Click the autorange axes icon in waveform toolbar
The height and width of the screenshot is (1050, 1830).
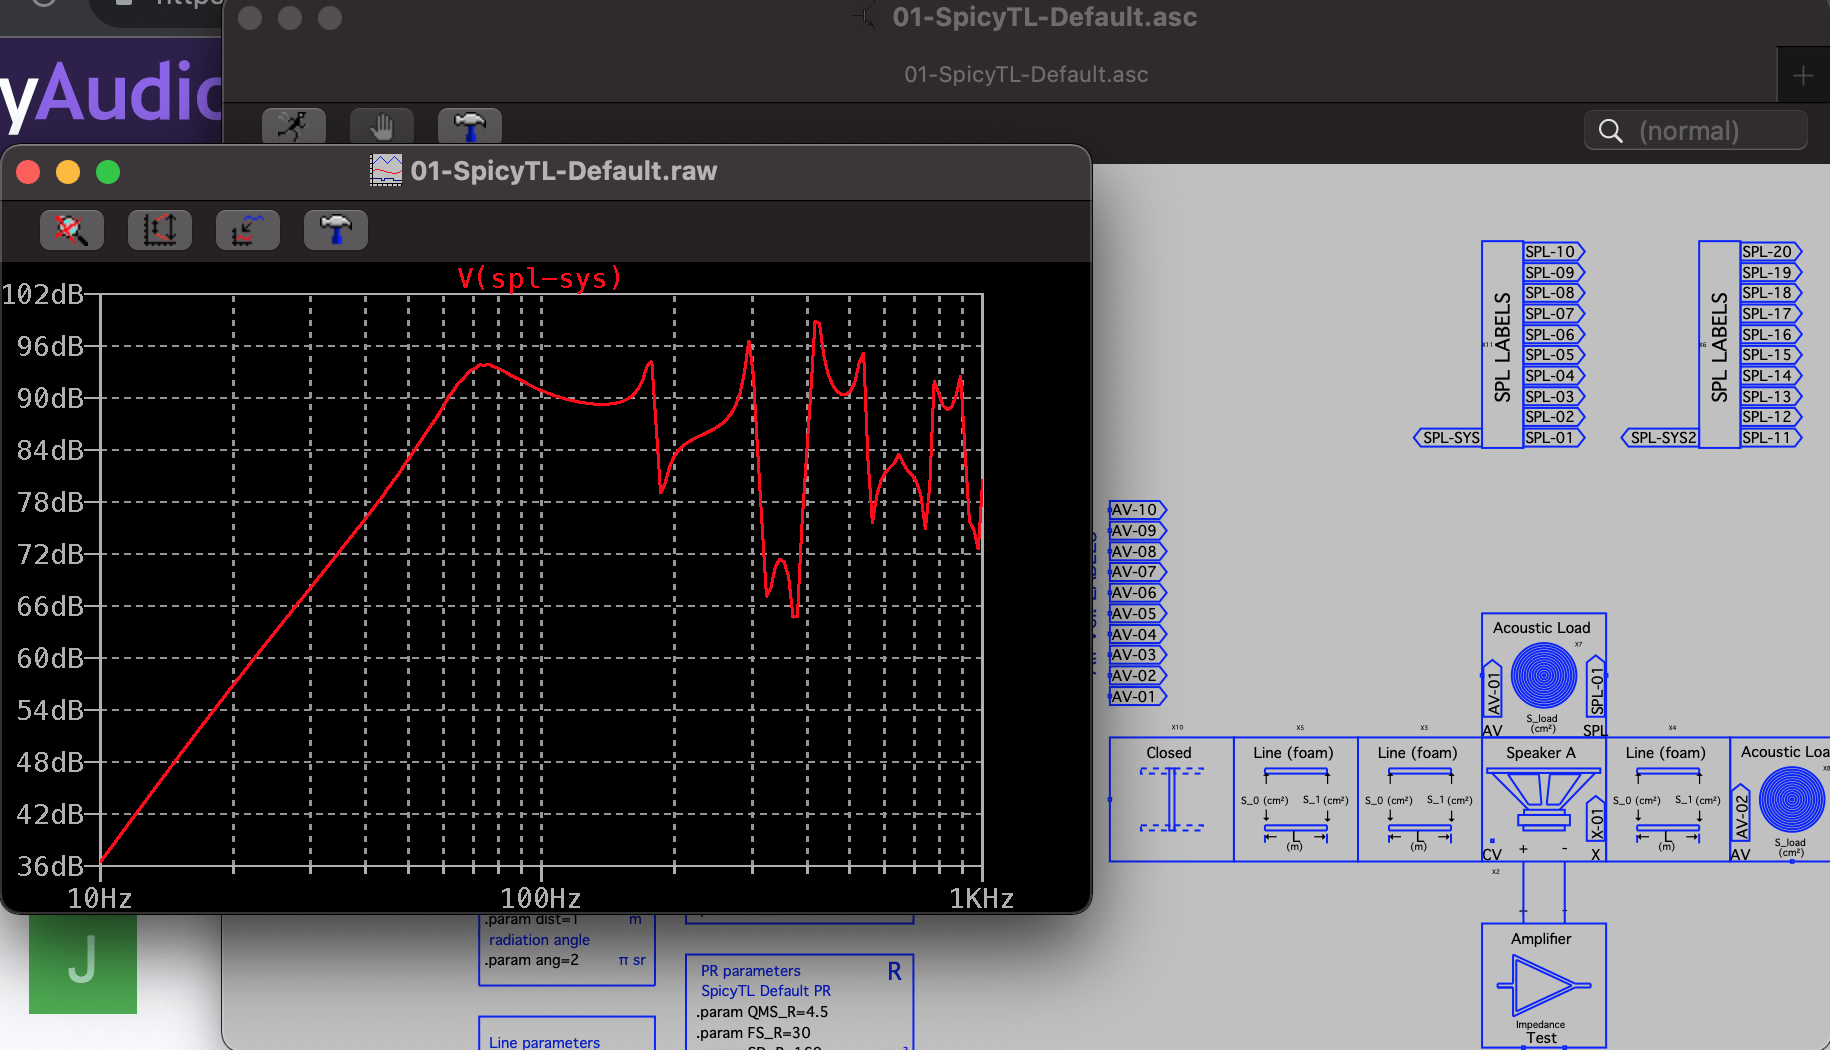click(x=160, y=230)
